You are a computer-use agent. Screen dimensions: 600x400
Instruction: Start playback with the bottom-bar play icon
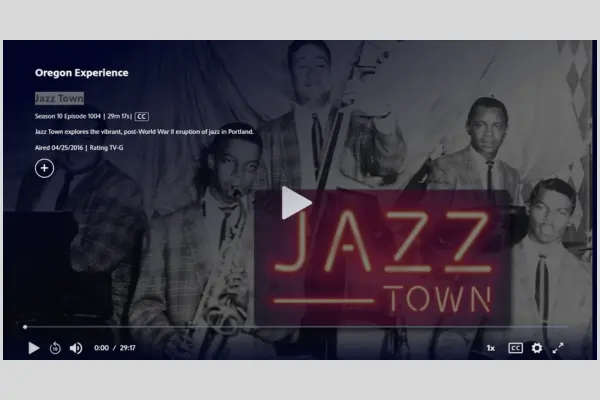[x=34, y=348]
